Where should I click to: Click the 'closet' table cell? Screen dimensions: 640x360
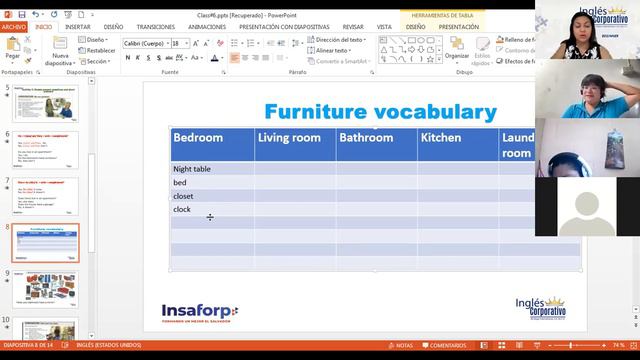pyautogui.click(x=212, y=196)
